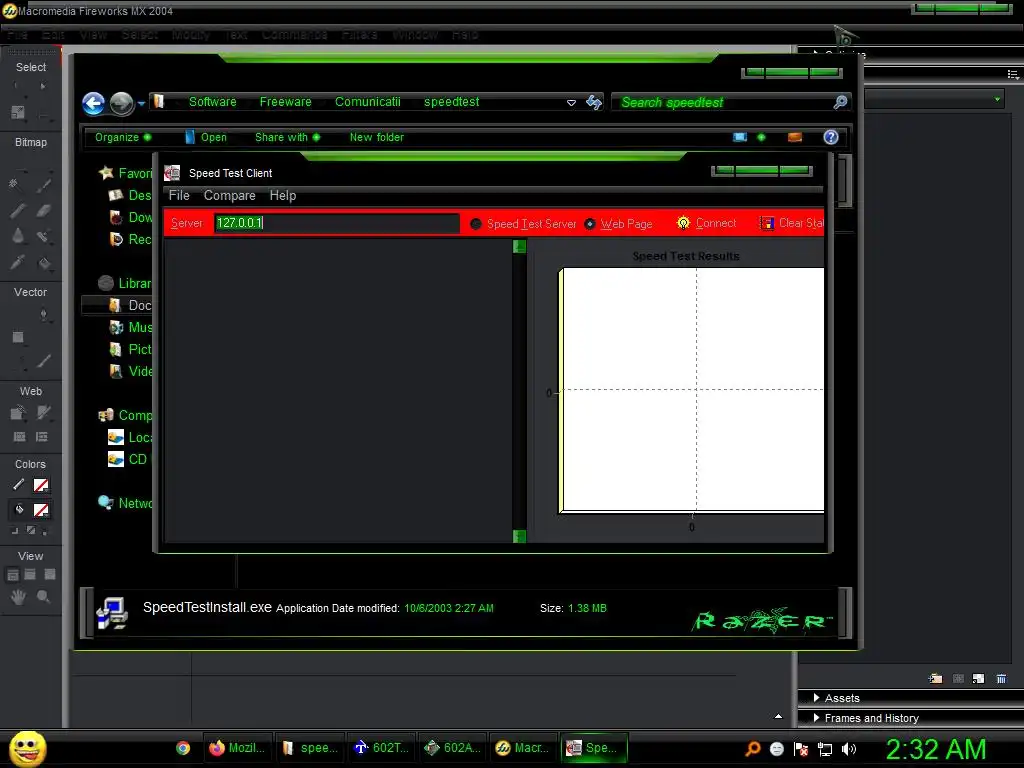
Task: Pick the Rubber Stamp tool
Action: (43, 236)
